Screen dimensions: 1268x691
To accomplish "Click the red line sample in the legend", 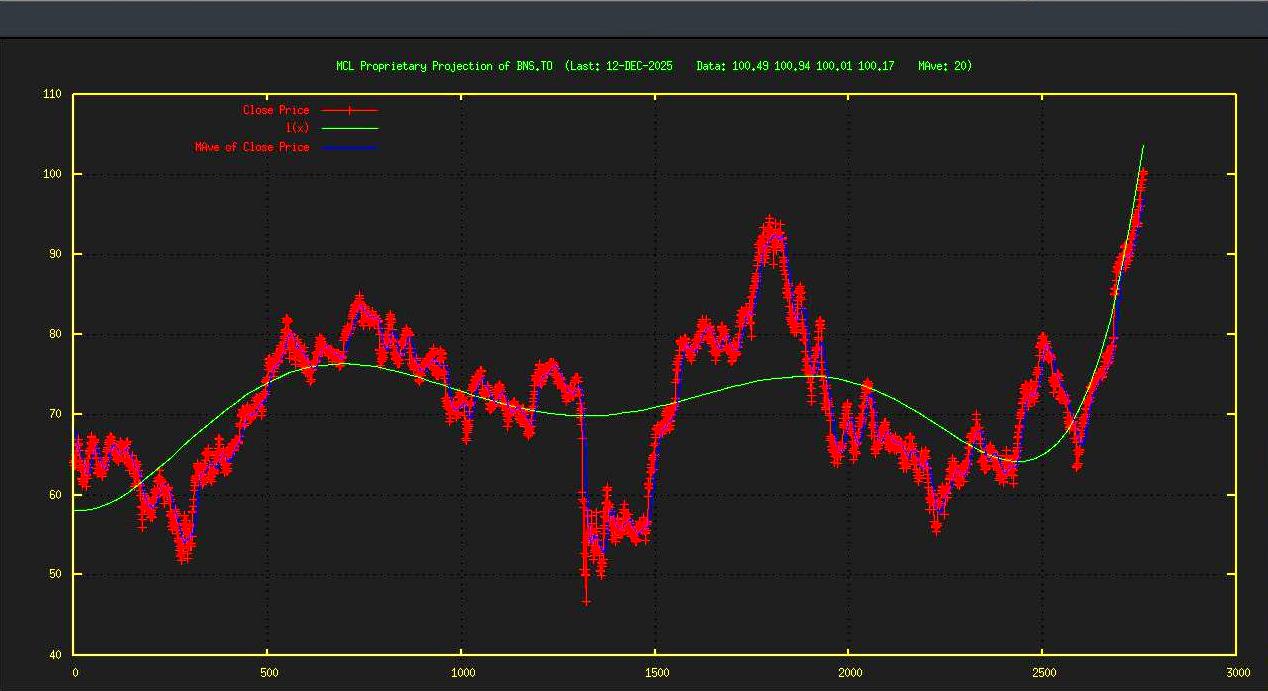I will click(349, 110).
